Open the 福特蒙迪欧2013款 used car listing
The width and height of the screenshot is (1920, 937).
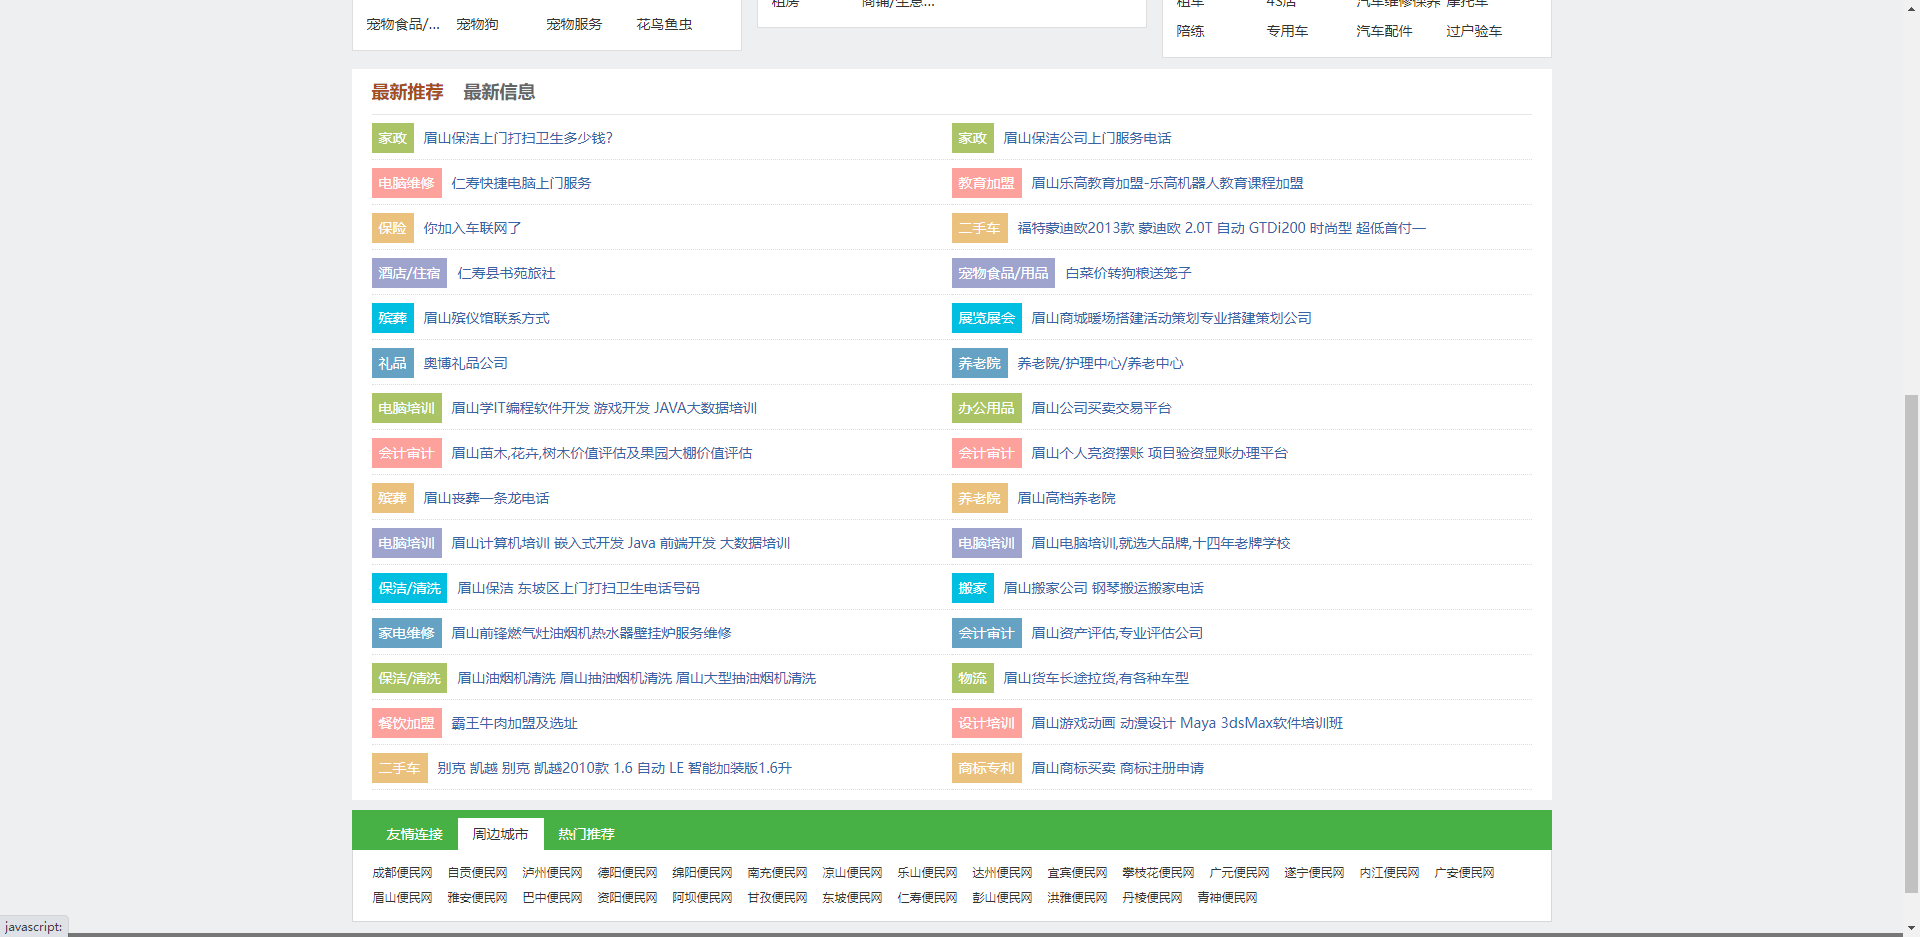pyautogui.click(x=1221, y=228)
